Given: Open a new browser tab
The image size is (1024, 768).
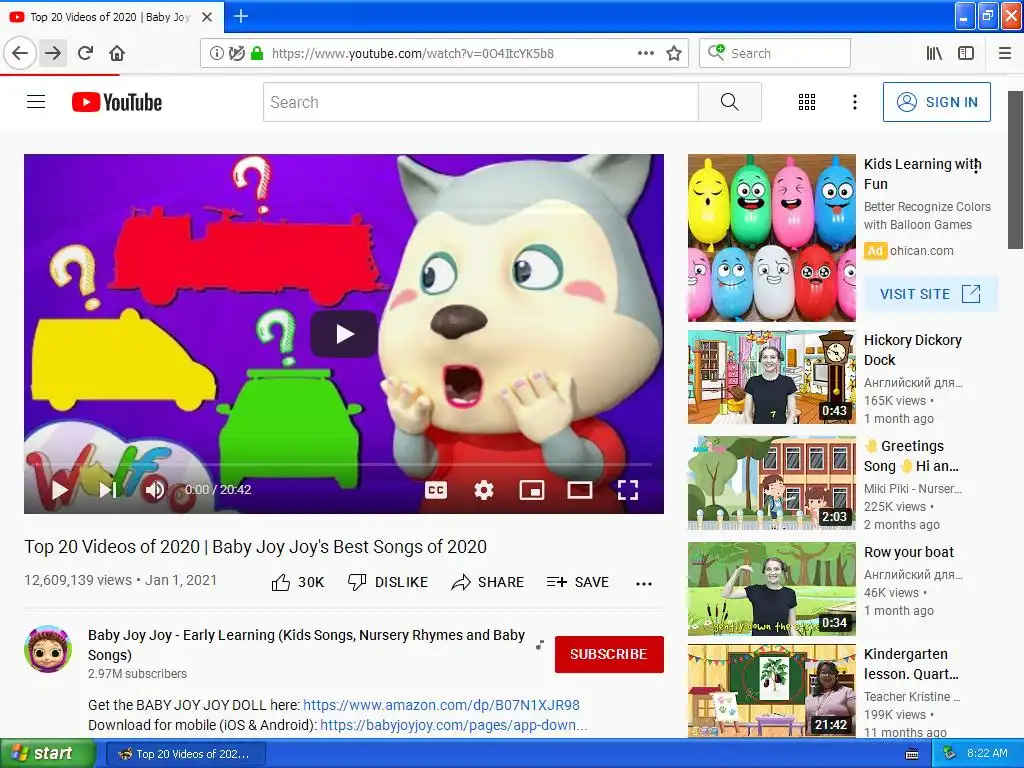Looking at the screenshot, I should (240, 16).
